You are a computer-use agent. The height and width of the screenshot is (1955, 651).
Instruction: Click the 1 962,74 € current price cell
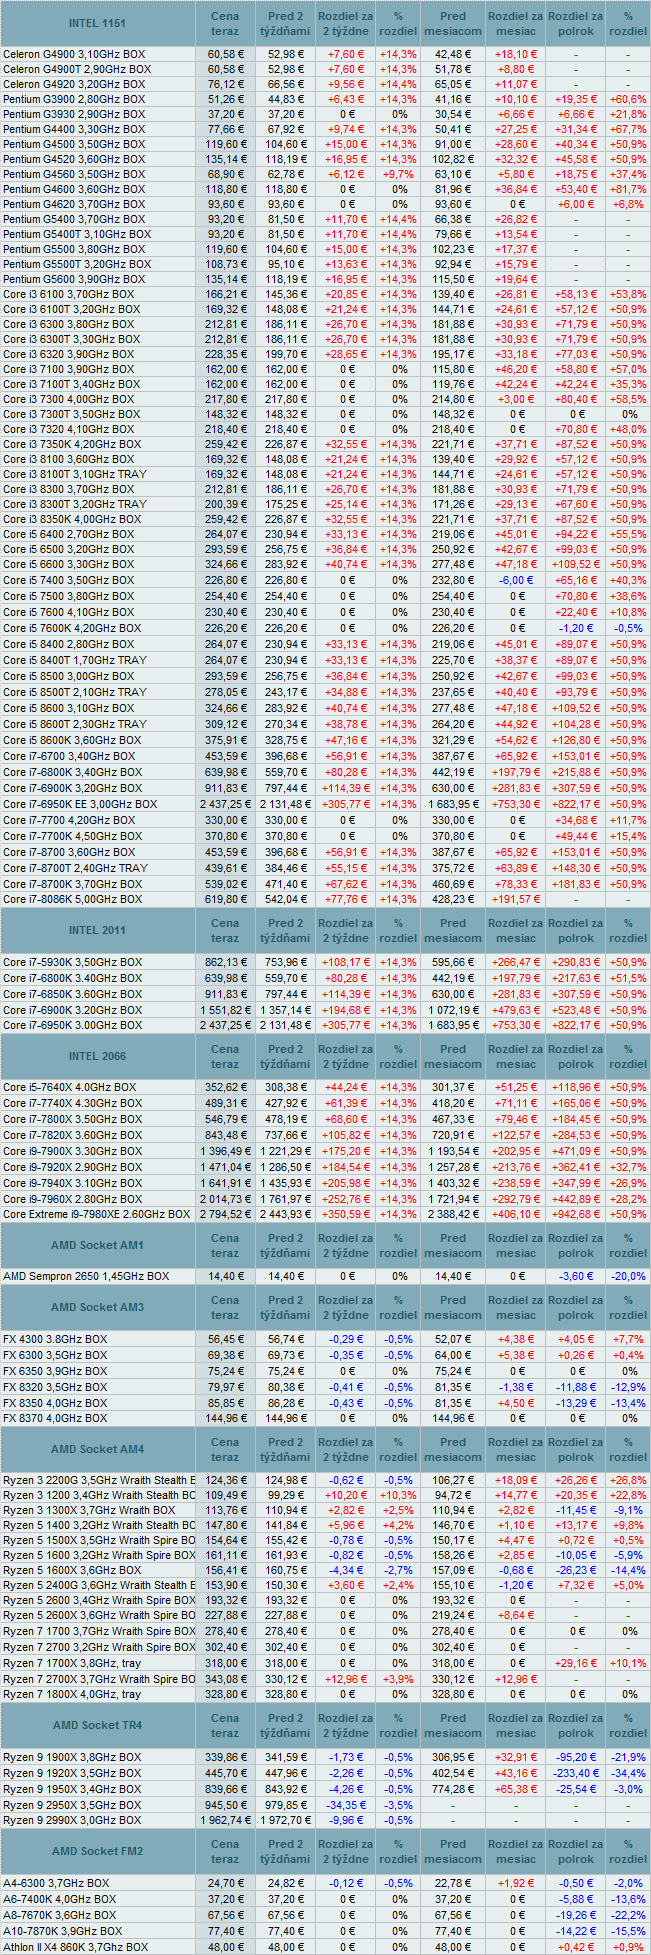tap(224, 1820)
